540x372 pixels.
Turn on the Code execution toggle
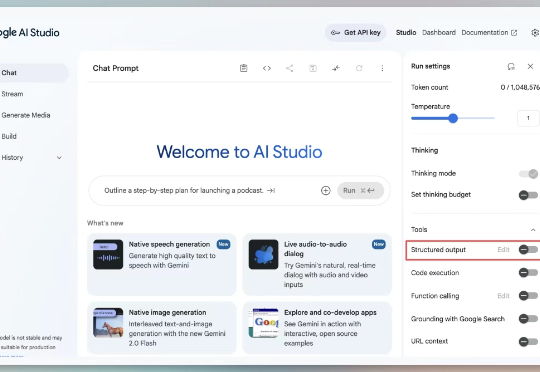pos(529,273)
